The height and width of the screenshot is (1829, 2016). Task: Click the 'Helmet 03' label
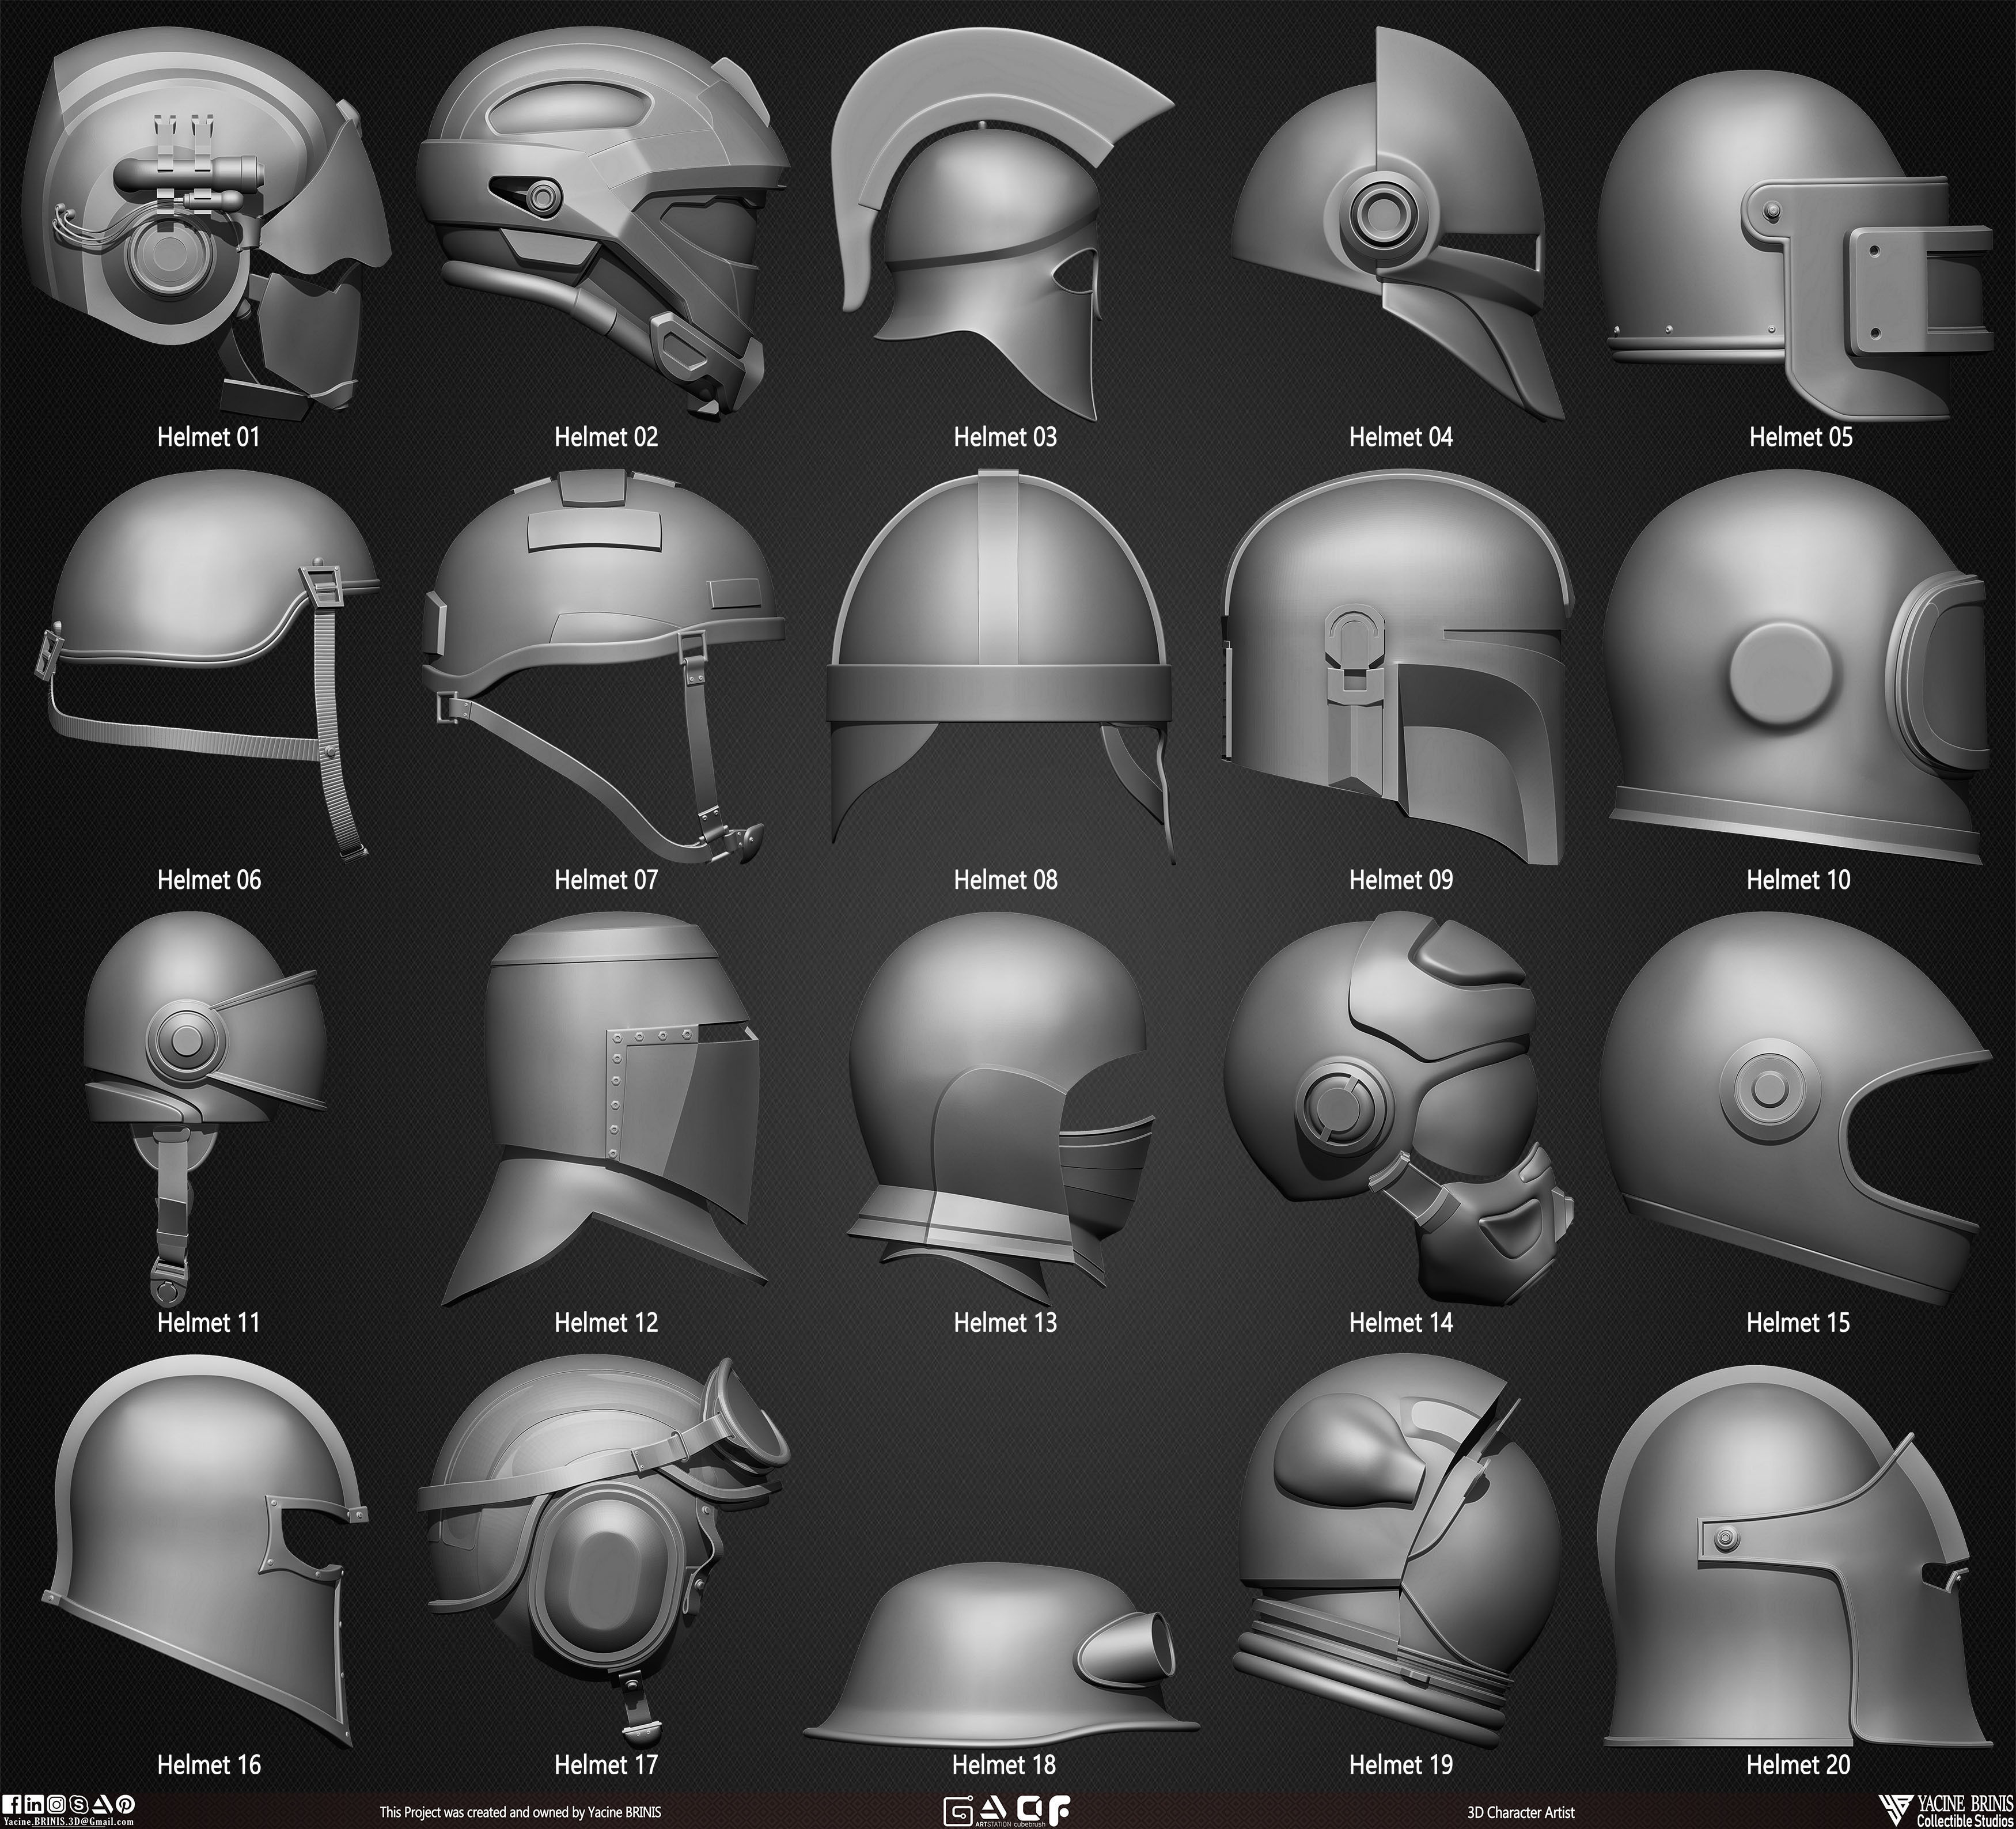1005,437
